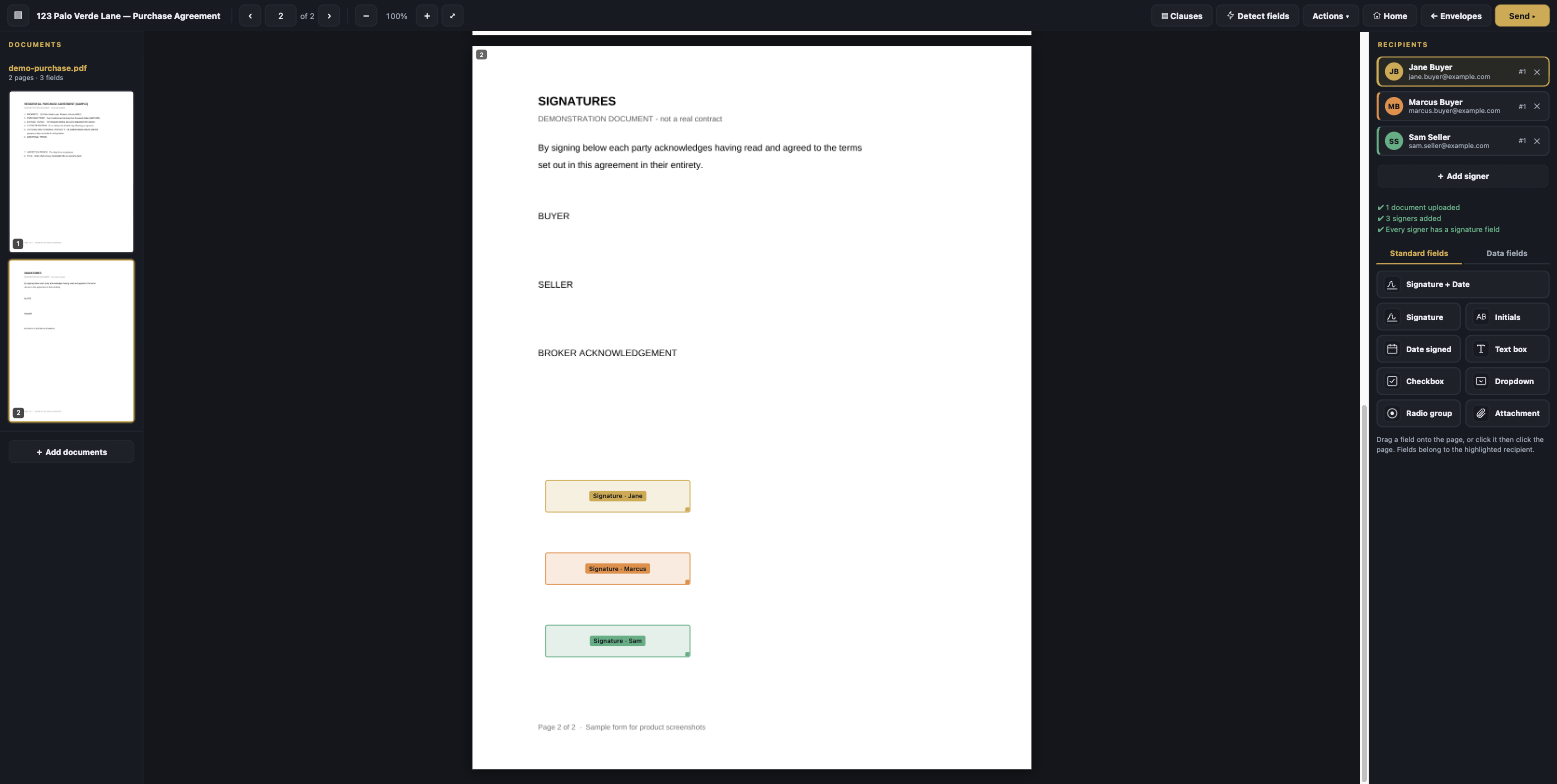Switch to the Data fields tab
The width and height of the screenshot is (1557, 784).
coord(1506,254)
